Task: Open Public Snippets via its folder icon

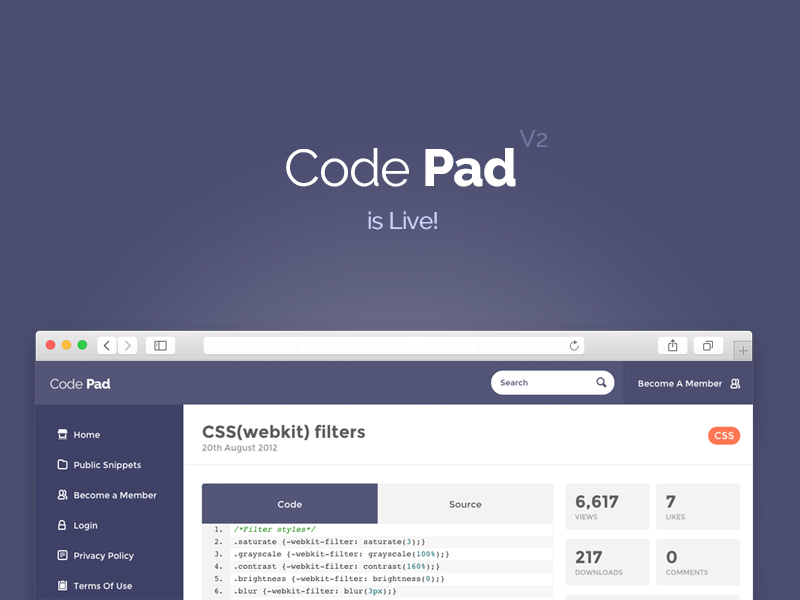Action: [x=63, y=464]
